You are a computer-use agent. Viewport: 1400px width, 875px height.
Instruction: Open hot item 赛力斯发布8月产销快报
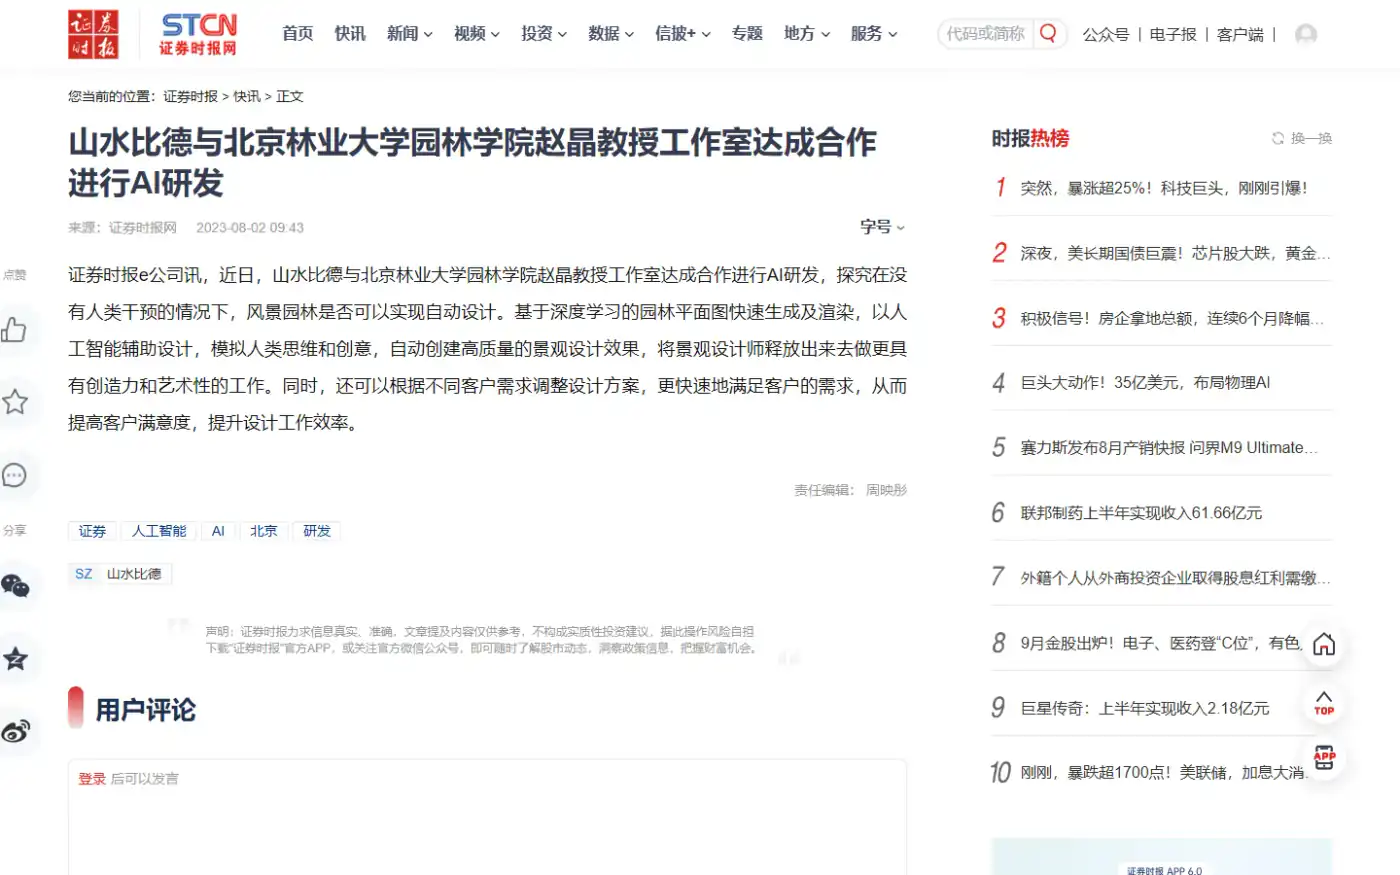[x=1169, y=447]
